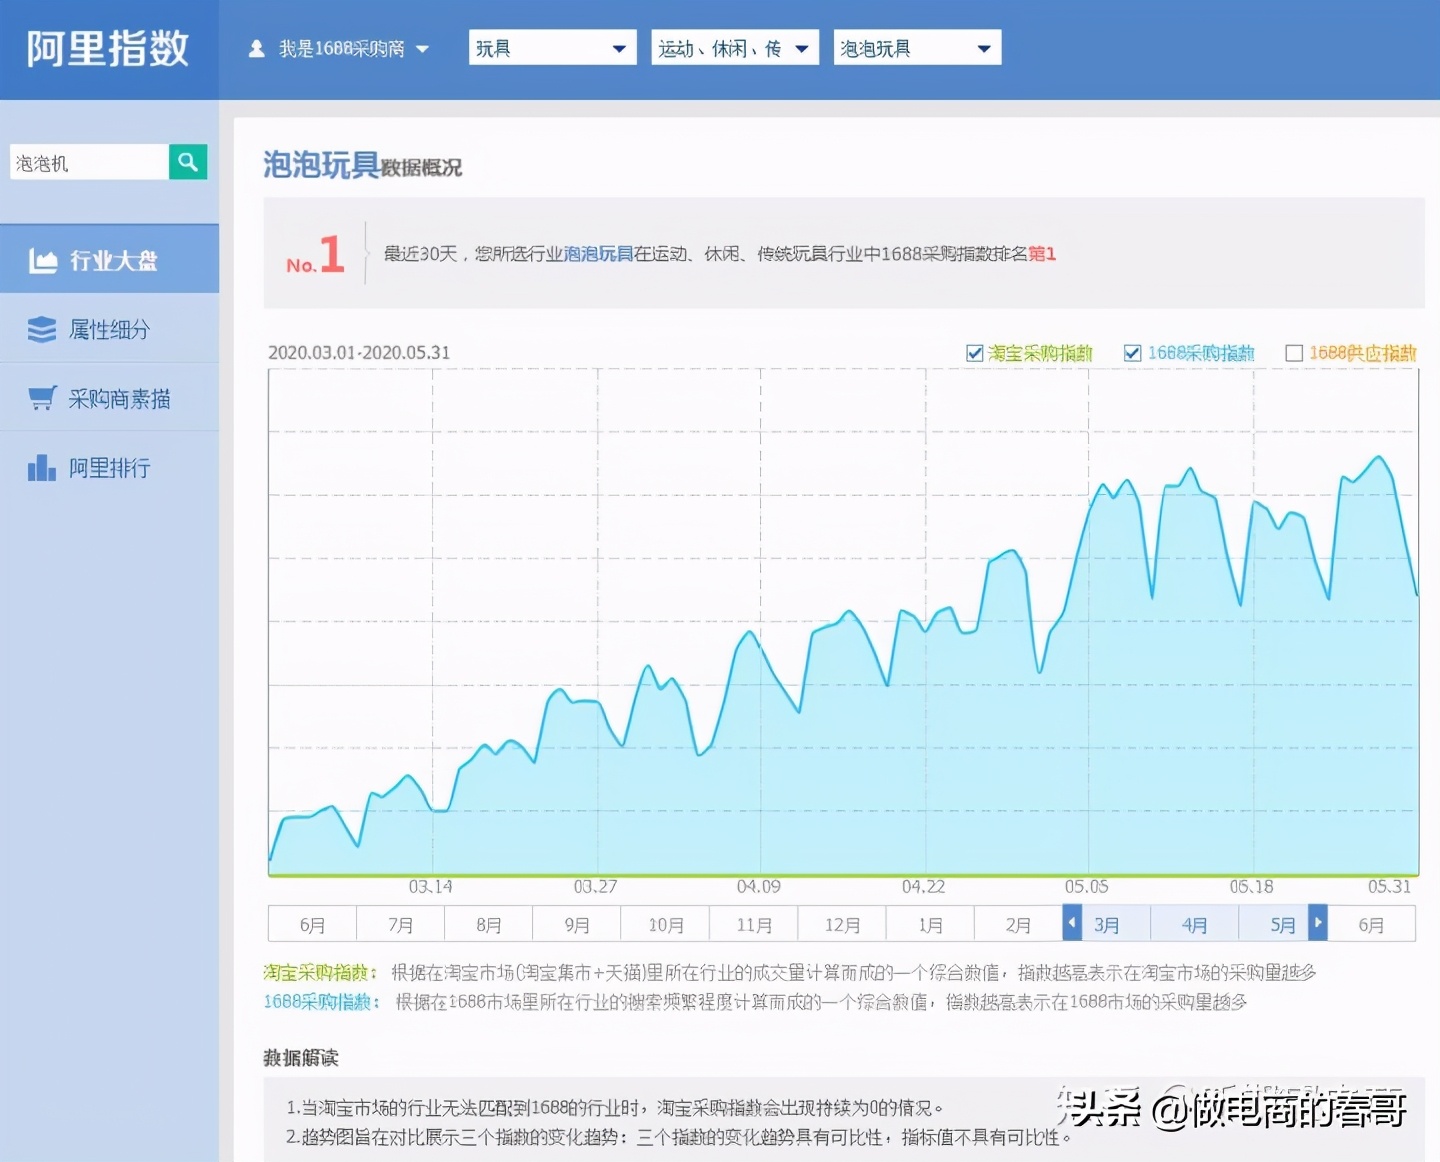
Task: Open the 玩具 category dropdown
Action: 552,48
